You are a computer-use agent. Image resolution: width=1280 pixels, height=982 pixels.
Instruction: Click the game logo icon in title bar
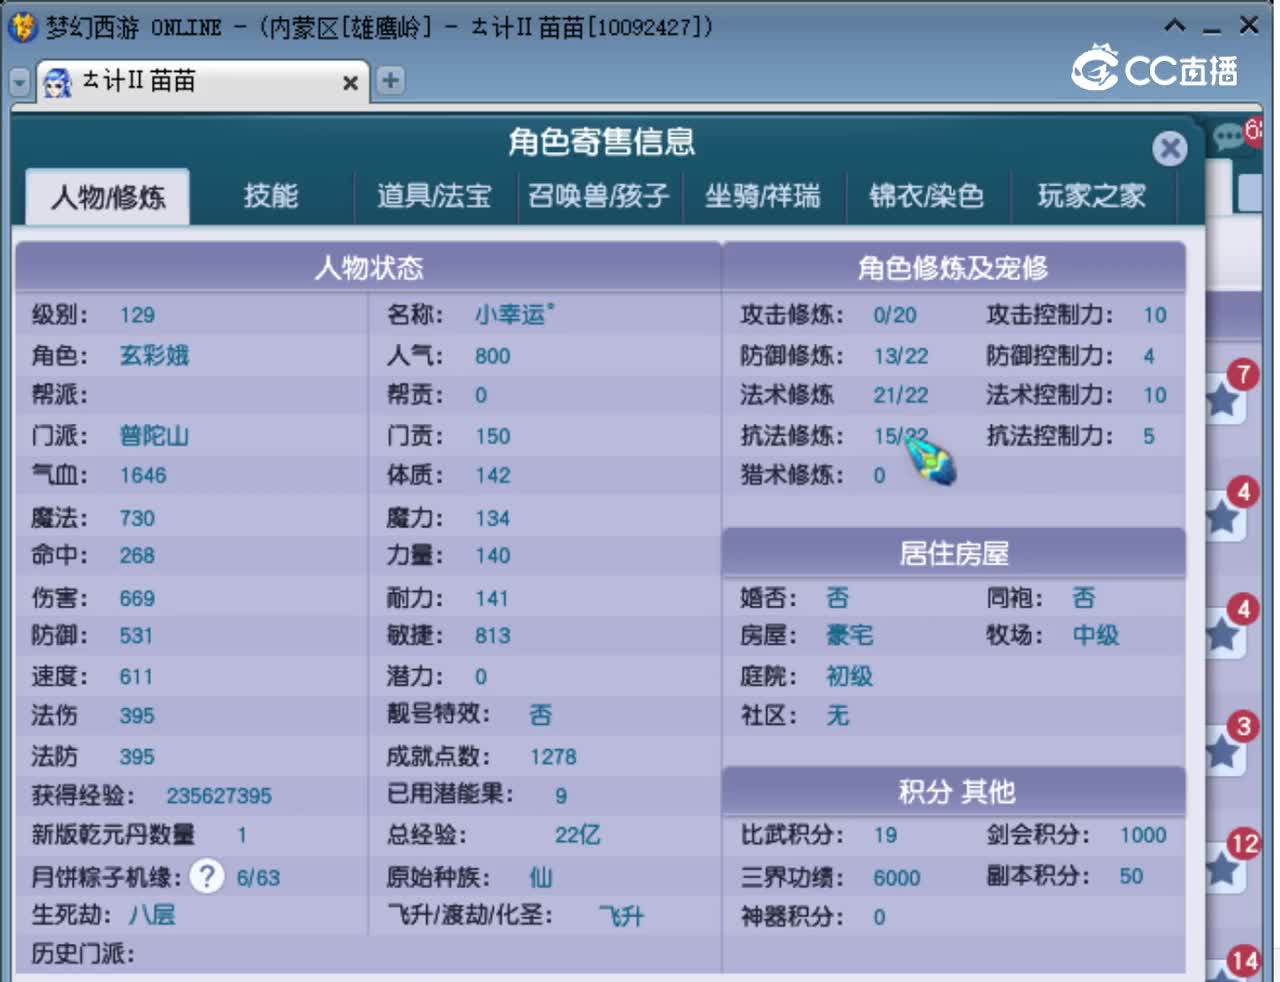[x=22, y=27]
